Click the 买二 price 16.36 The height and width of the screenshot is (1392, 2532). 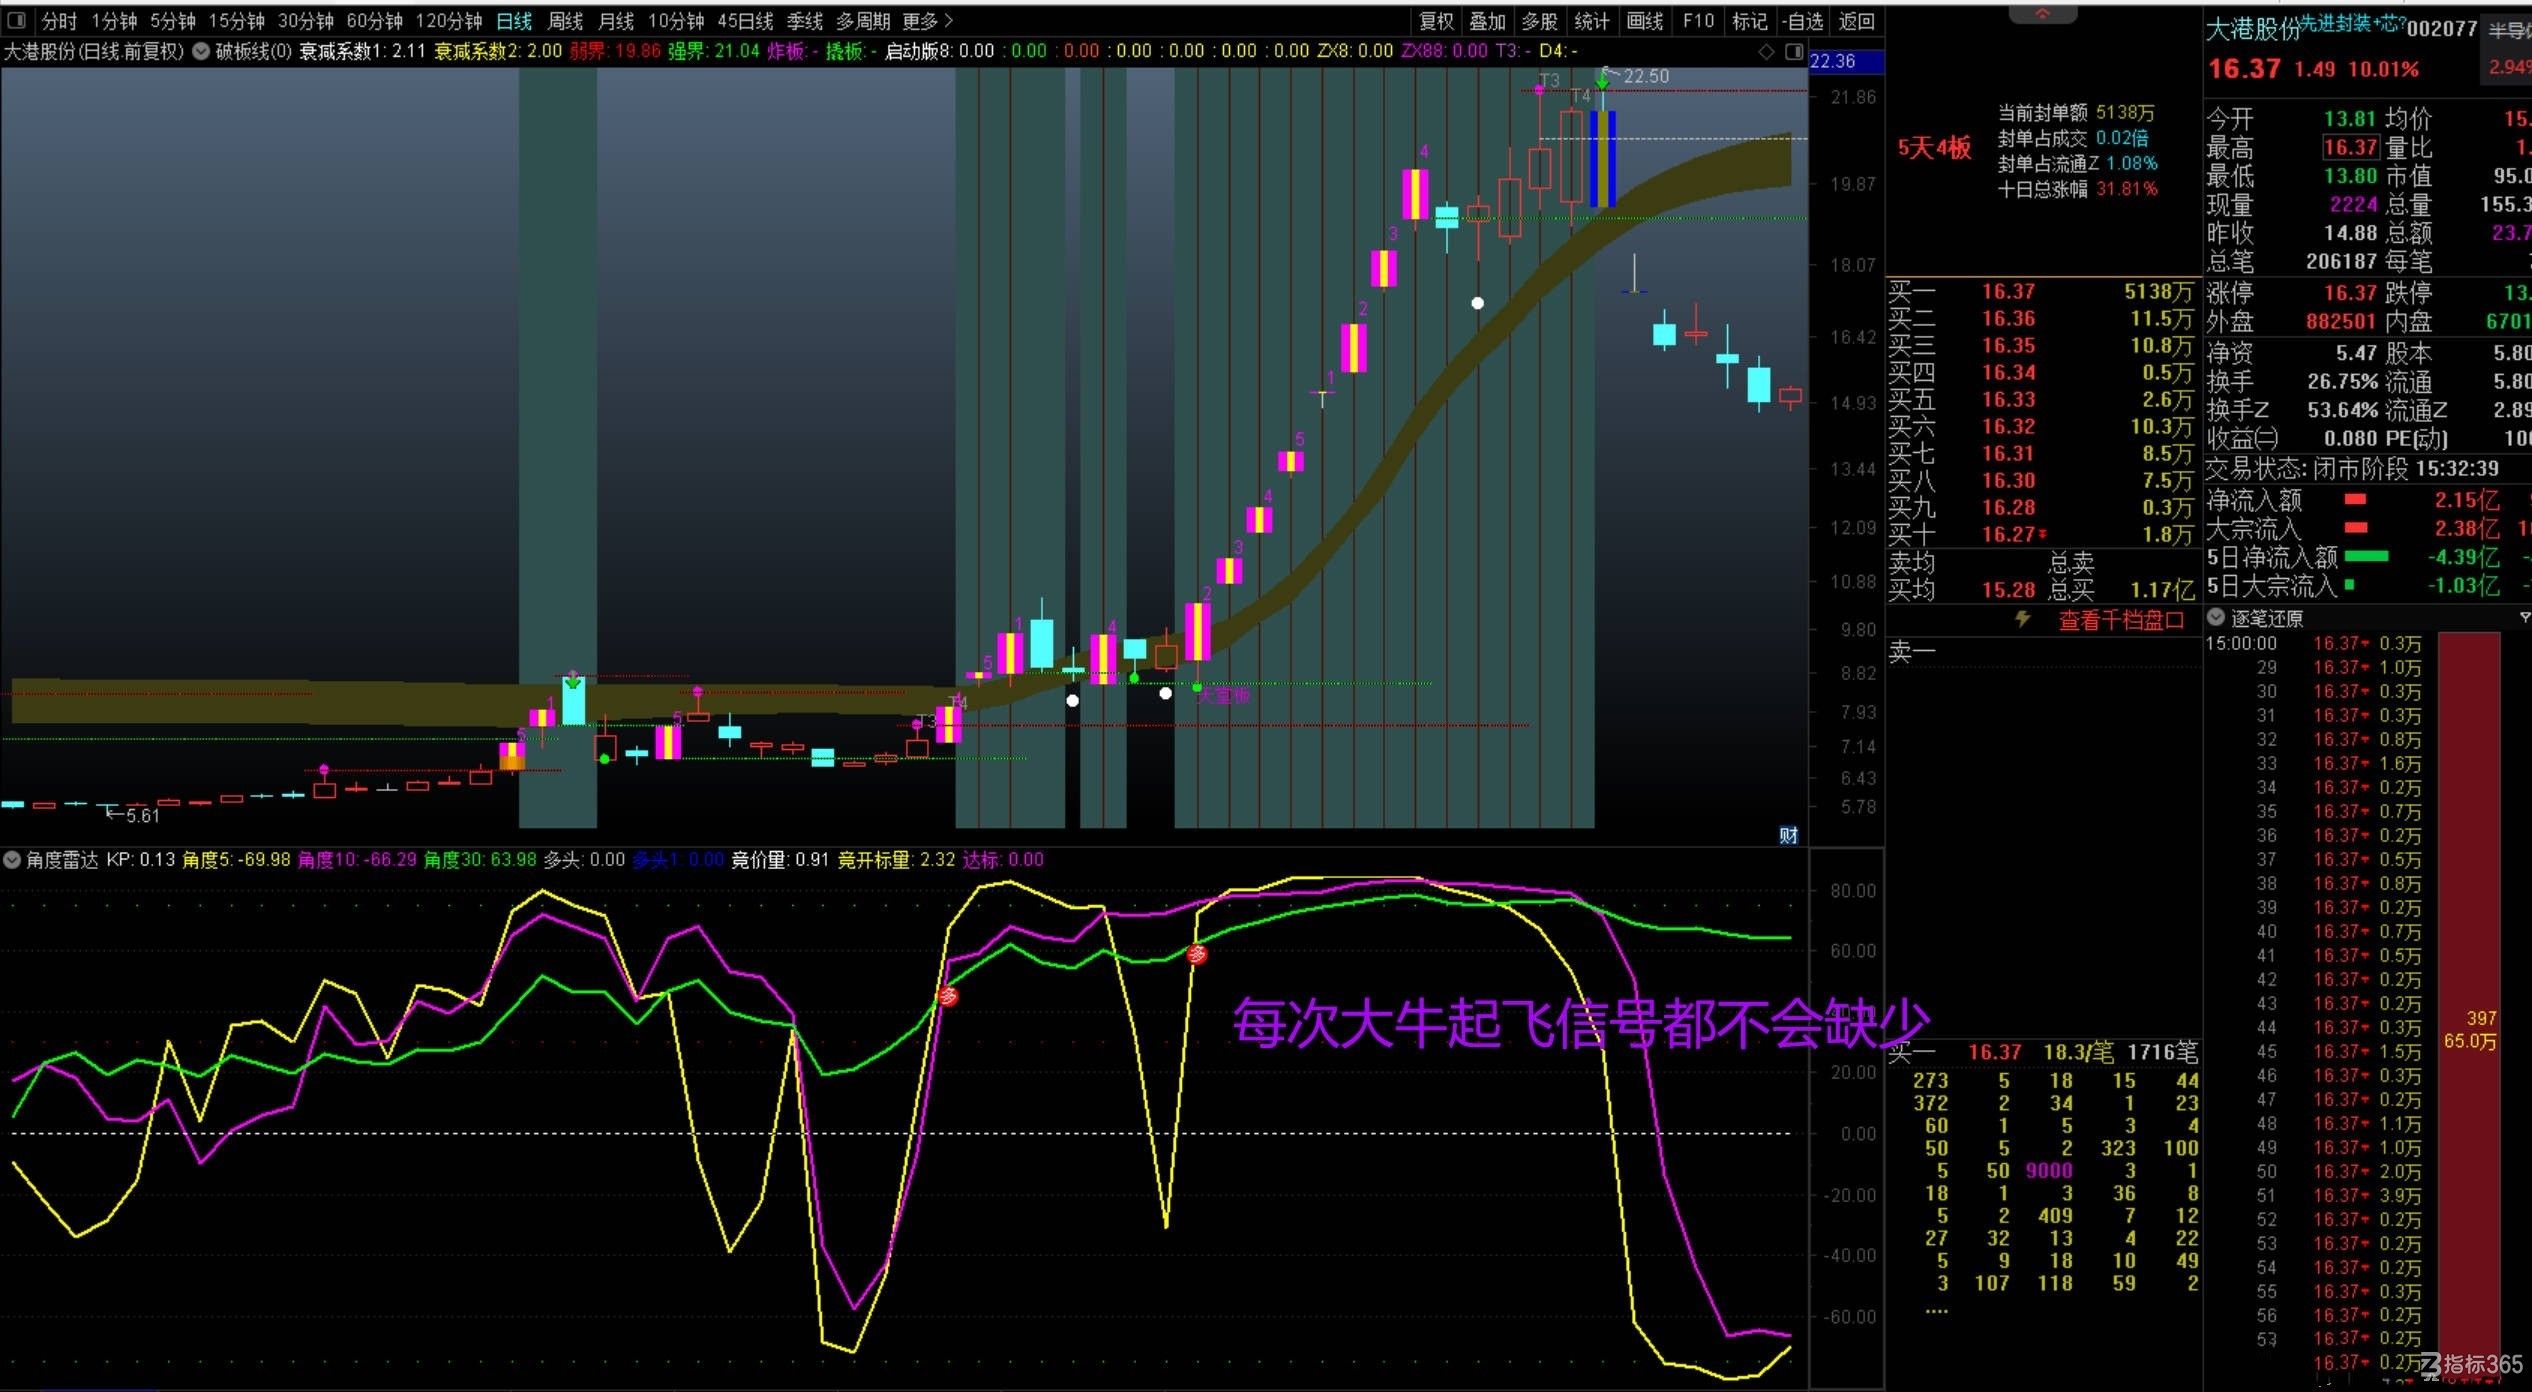(x=2008, y=318)
